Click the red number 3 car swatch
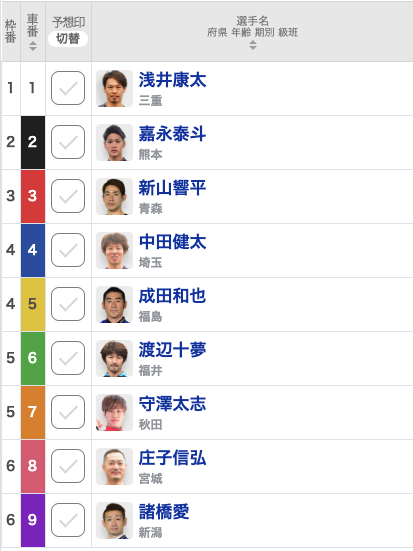 [x=33, y=196]
